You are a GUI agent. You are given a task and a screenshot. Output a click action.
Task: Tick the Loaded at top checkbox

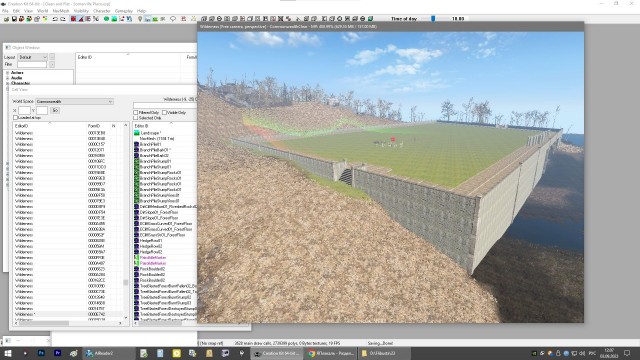[16, 118]
